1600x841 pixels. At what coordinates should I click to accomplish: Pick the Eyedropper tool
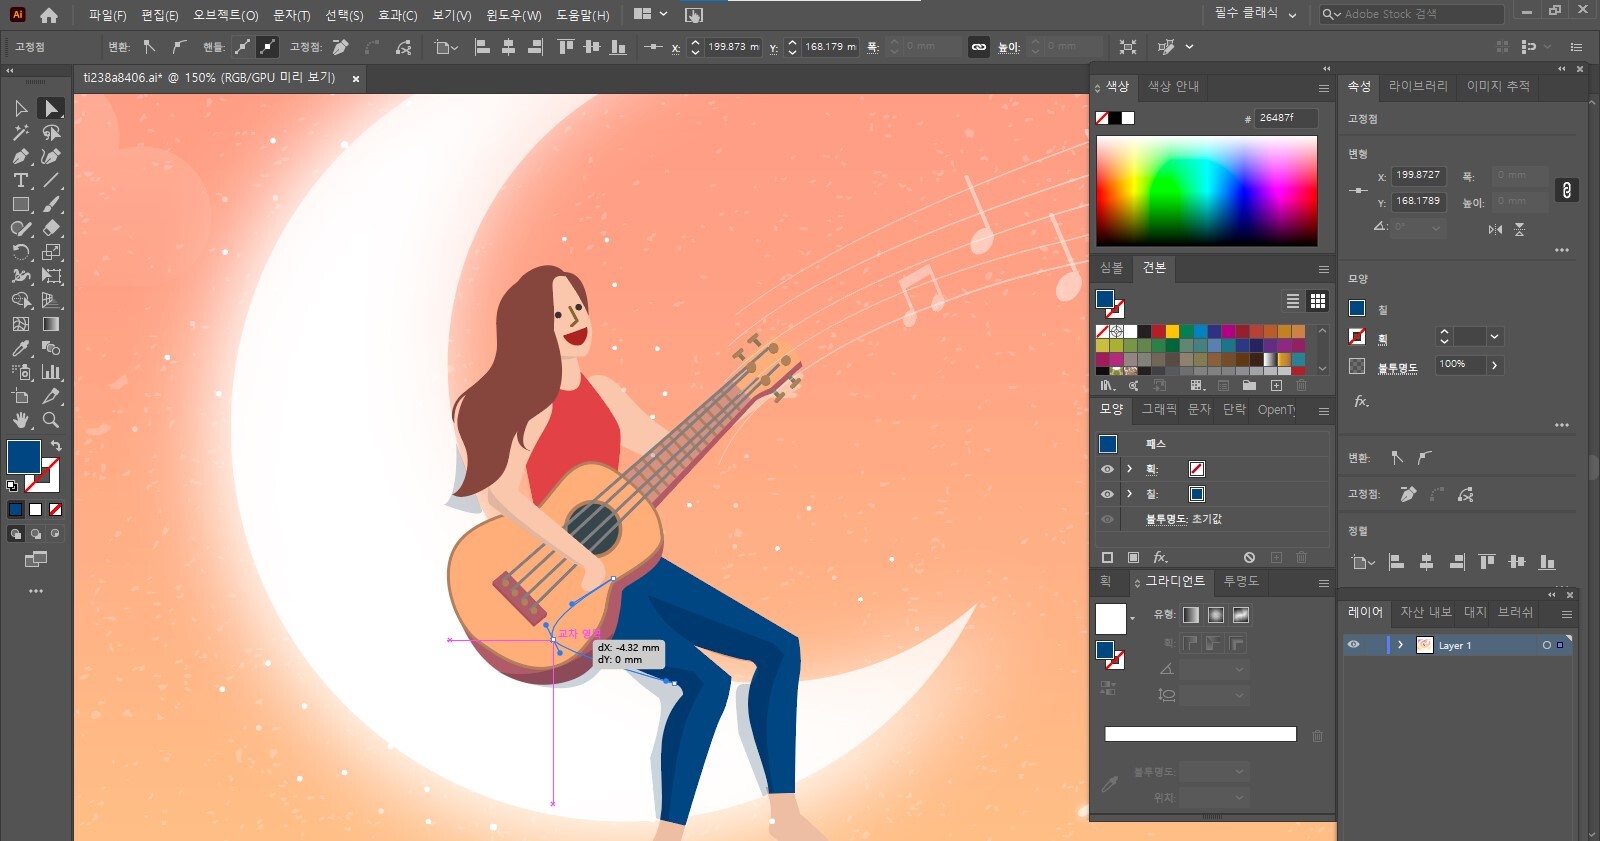click(x=20, y=348)
